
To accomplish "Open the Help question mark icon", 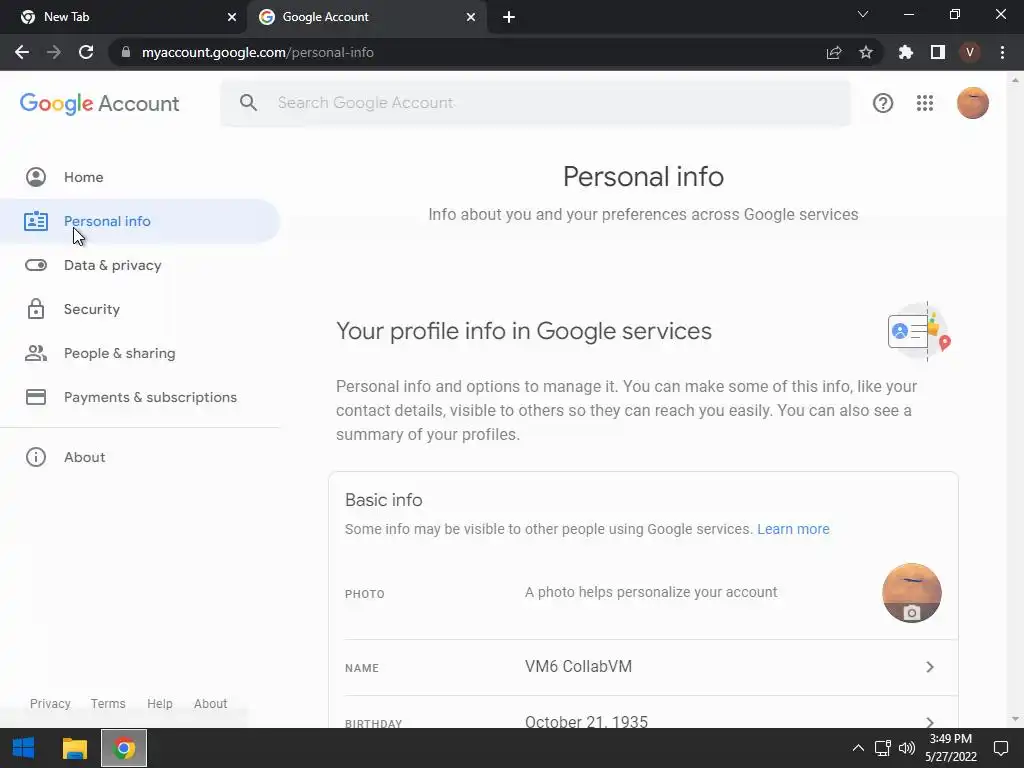I will pos(883,103).
